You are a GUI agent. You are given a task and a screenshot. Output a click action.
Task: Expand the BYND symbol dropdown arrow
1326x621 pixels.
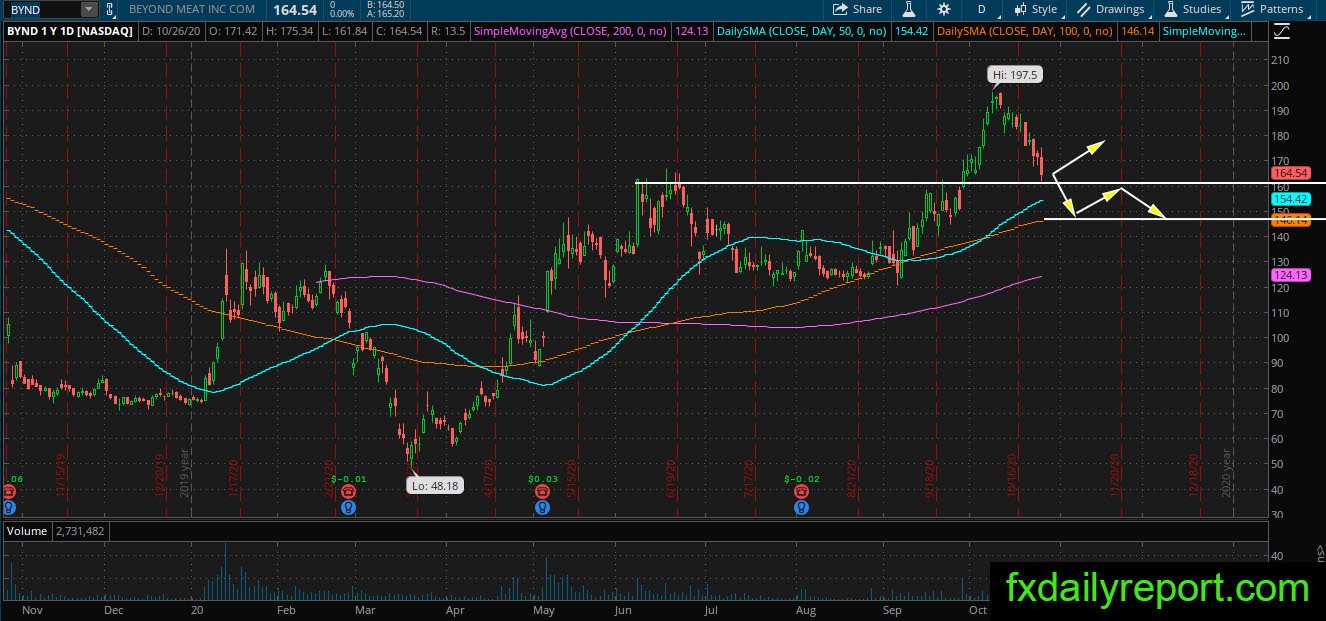click(89, 9)
